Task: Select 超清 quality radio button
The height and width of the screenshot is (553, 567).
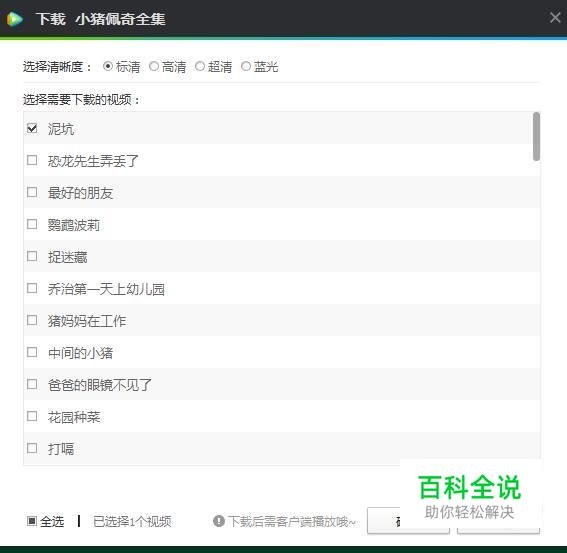Action: coord(200,66)
